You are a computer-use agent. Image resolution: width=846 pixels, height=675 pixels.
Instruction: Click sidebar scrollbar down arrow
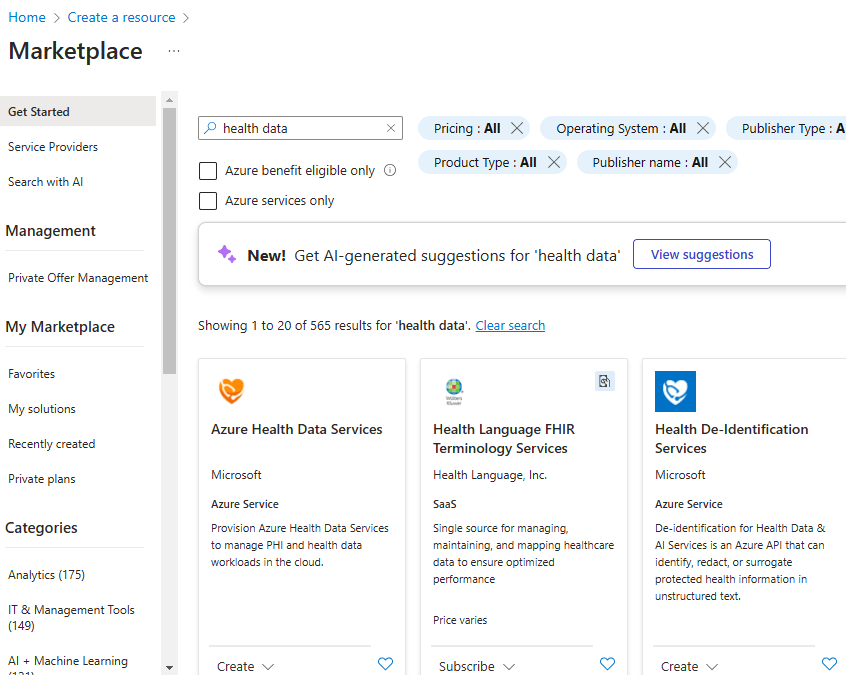(x=169, y=668)
